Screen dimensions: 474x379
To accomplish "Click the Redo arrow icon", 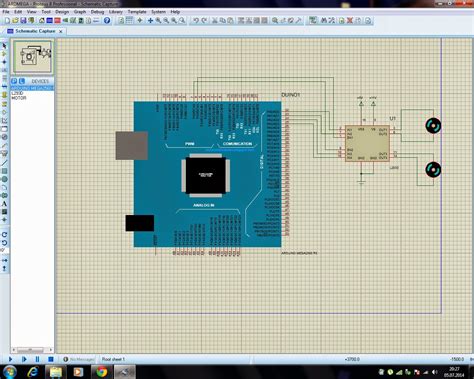I will (x=204, y=21).
